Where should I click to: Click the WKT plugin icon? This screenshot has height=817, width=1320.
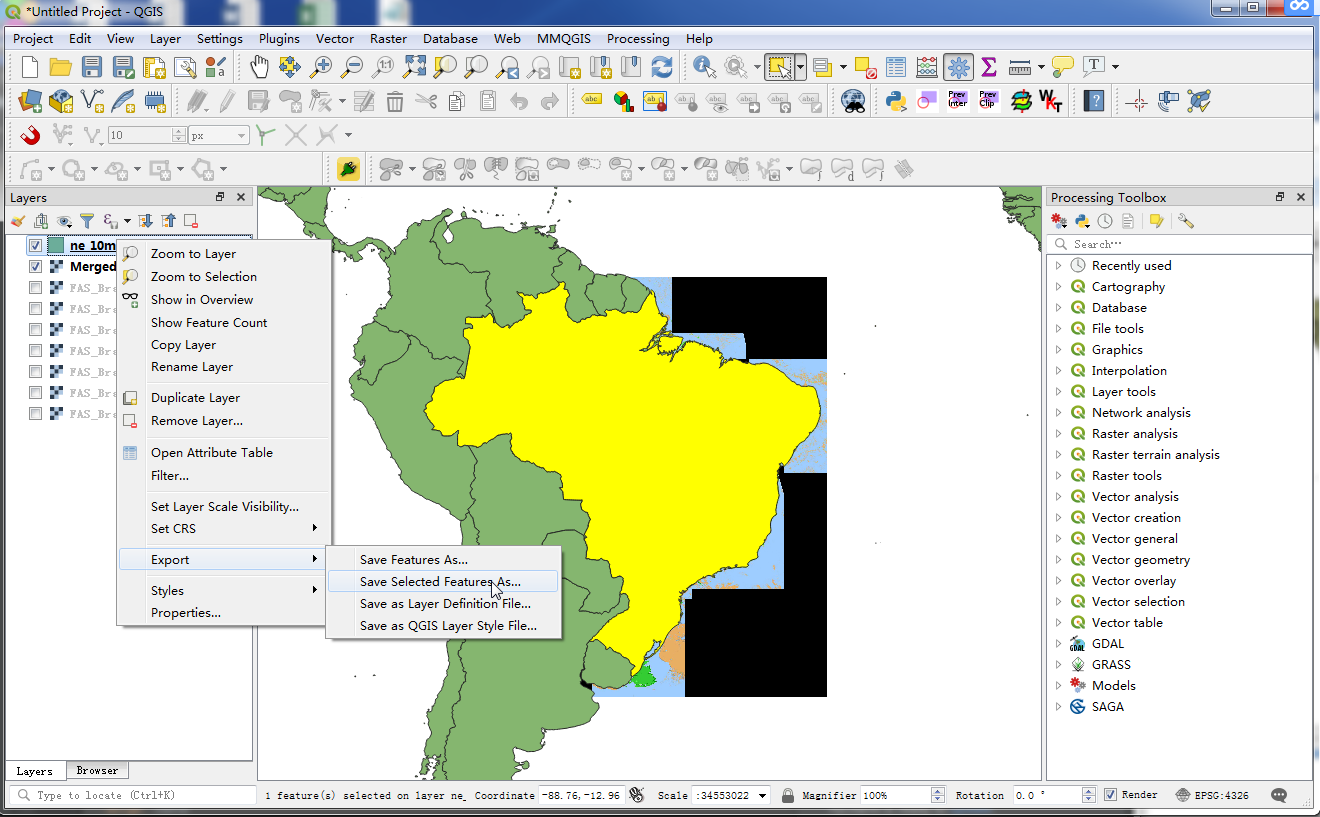point(1051,100)
